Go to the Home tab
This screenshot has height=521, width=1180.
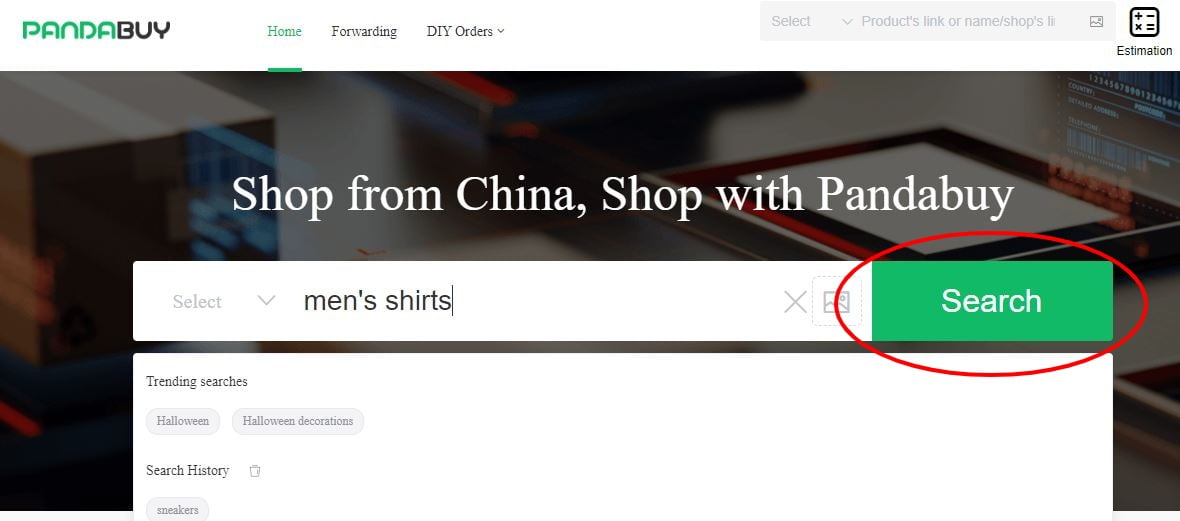[x=284, y=32]
